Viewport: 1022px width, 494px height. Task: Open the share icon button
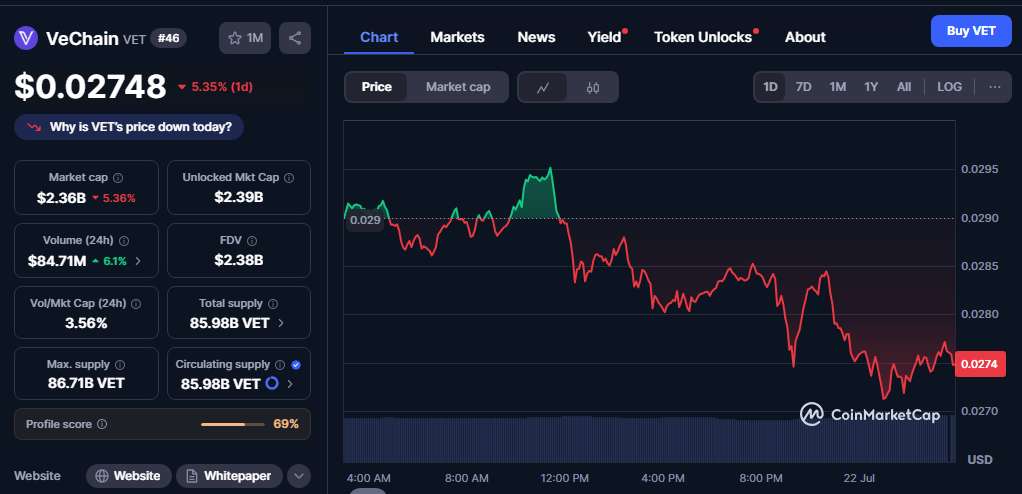coord(295,38)
